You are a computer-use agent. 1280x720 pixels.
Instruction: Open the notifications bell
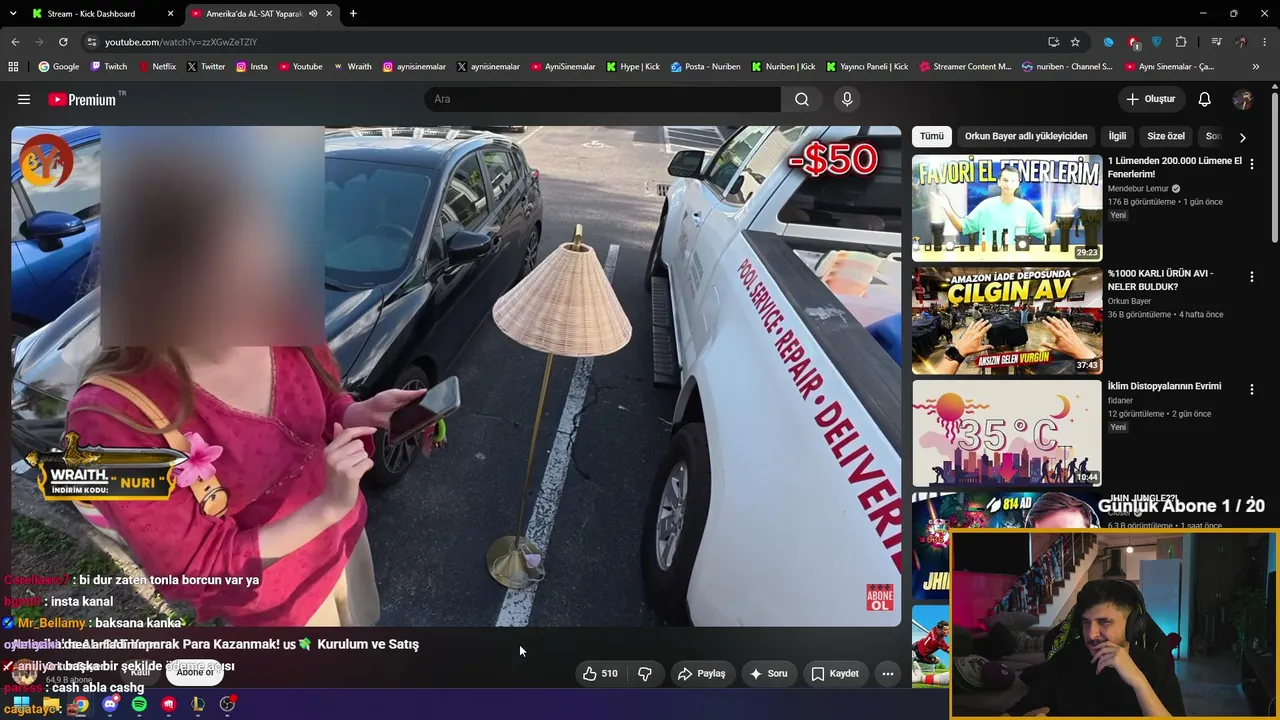(1205, 99)
